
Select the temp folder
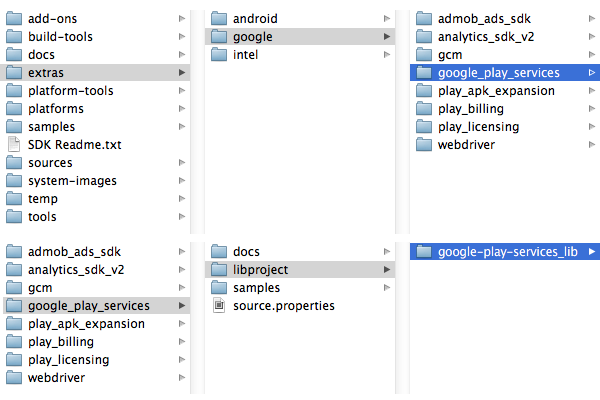[95, 198]
